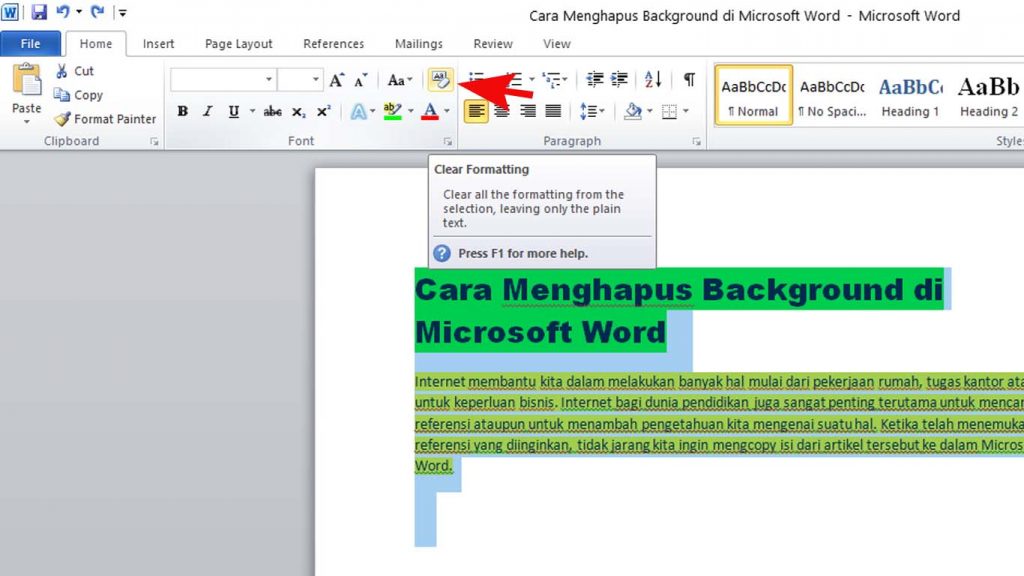
Task: Toggle superscript formatting
Action: coord(323,112)
